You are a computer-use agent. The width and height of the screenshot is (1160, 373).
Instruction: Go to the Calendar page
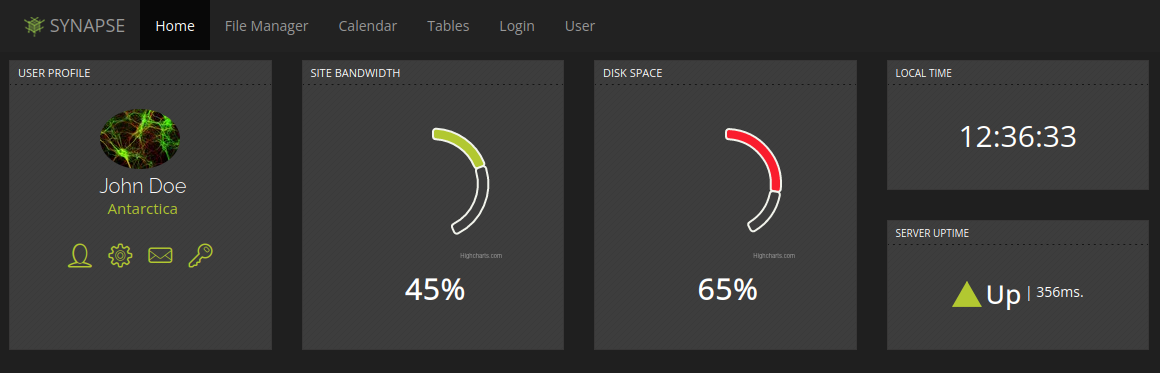[368, 25]
